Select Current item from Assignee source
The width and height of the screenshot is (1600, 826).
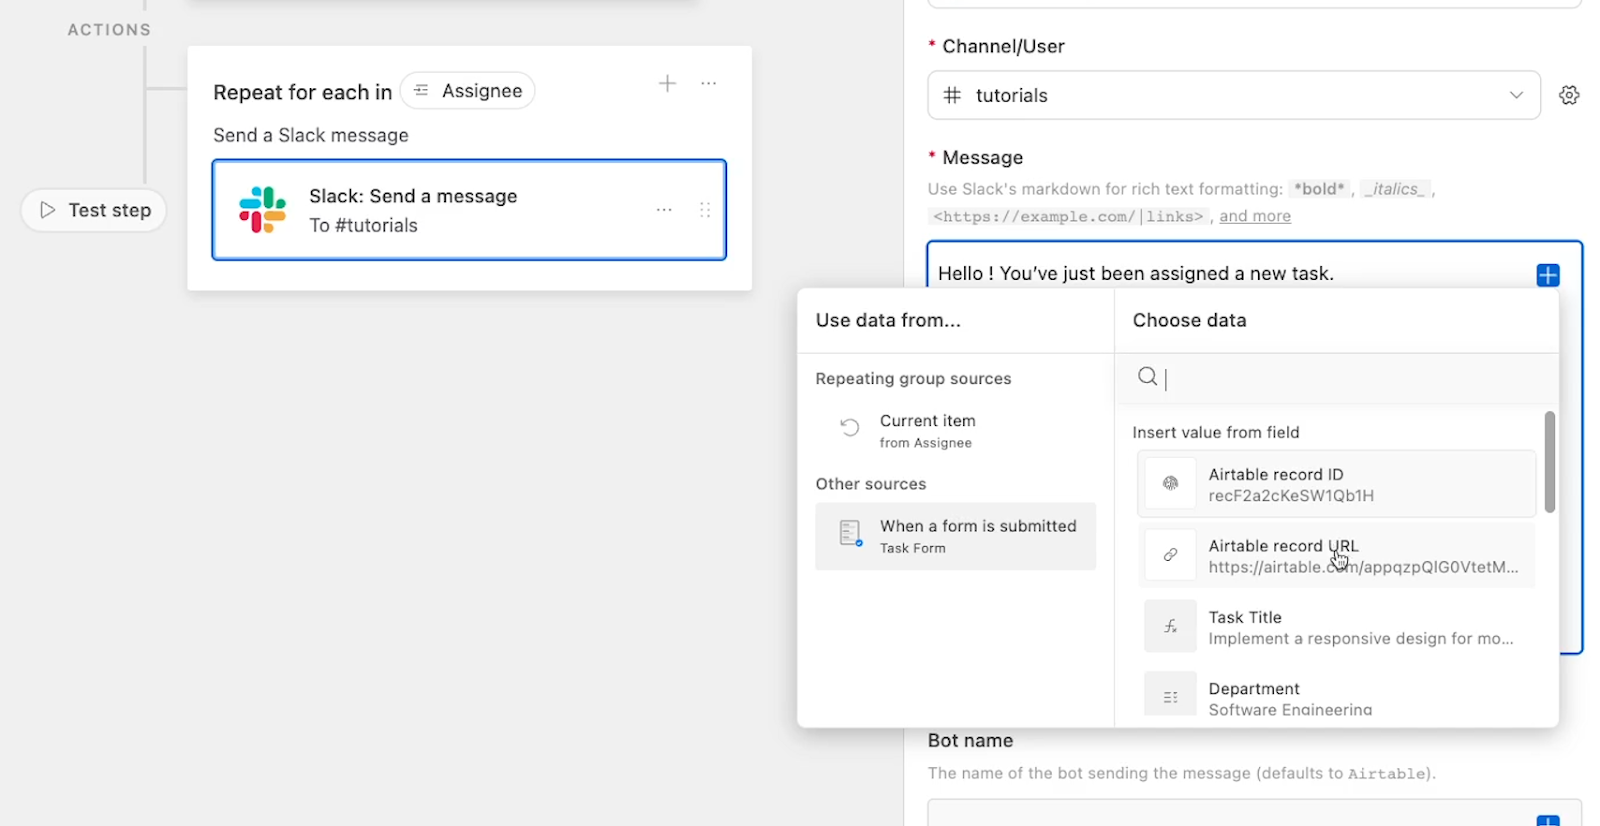point(955,431)
